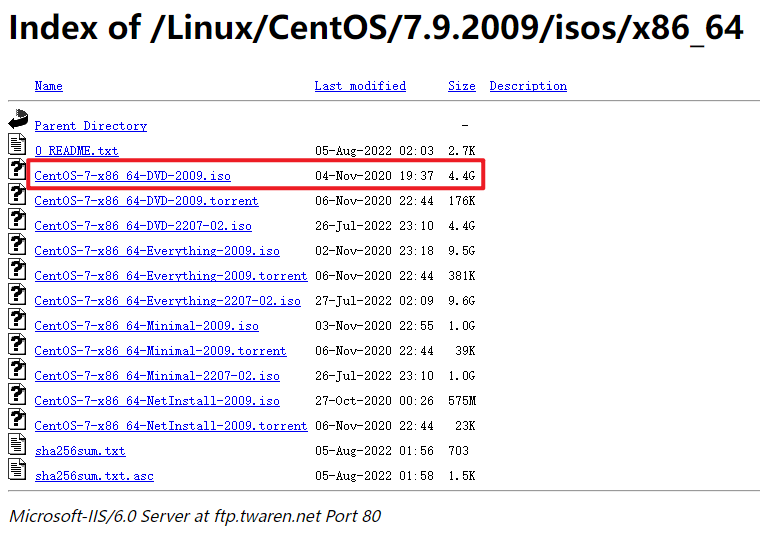Download CentOS-7-x86_64-Everything-2207-02.iso
The image size is (760, 543).
tap(168, 301)
